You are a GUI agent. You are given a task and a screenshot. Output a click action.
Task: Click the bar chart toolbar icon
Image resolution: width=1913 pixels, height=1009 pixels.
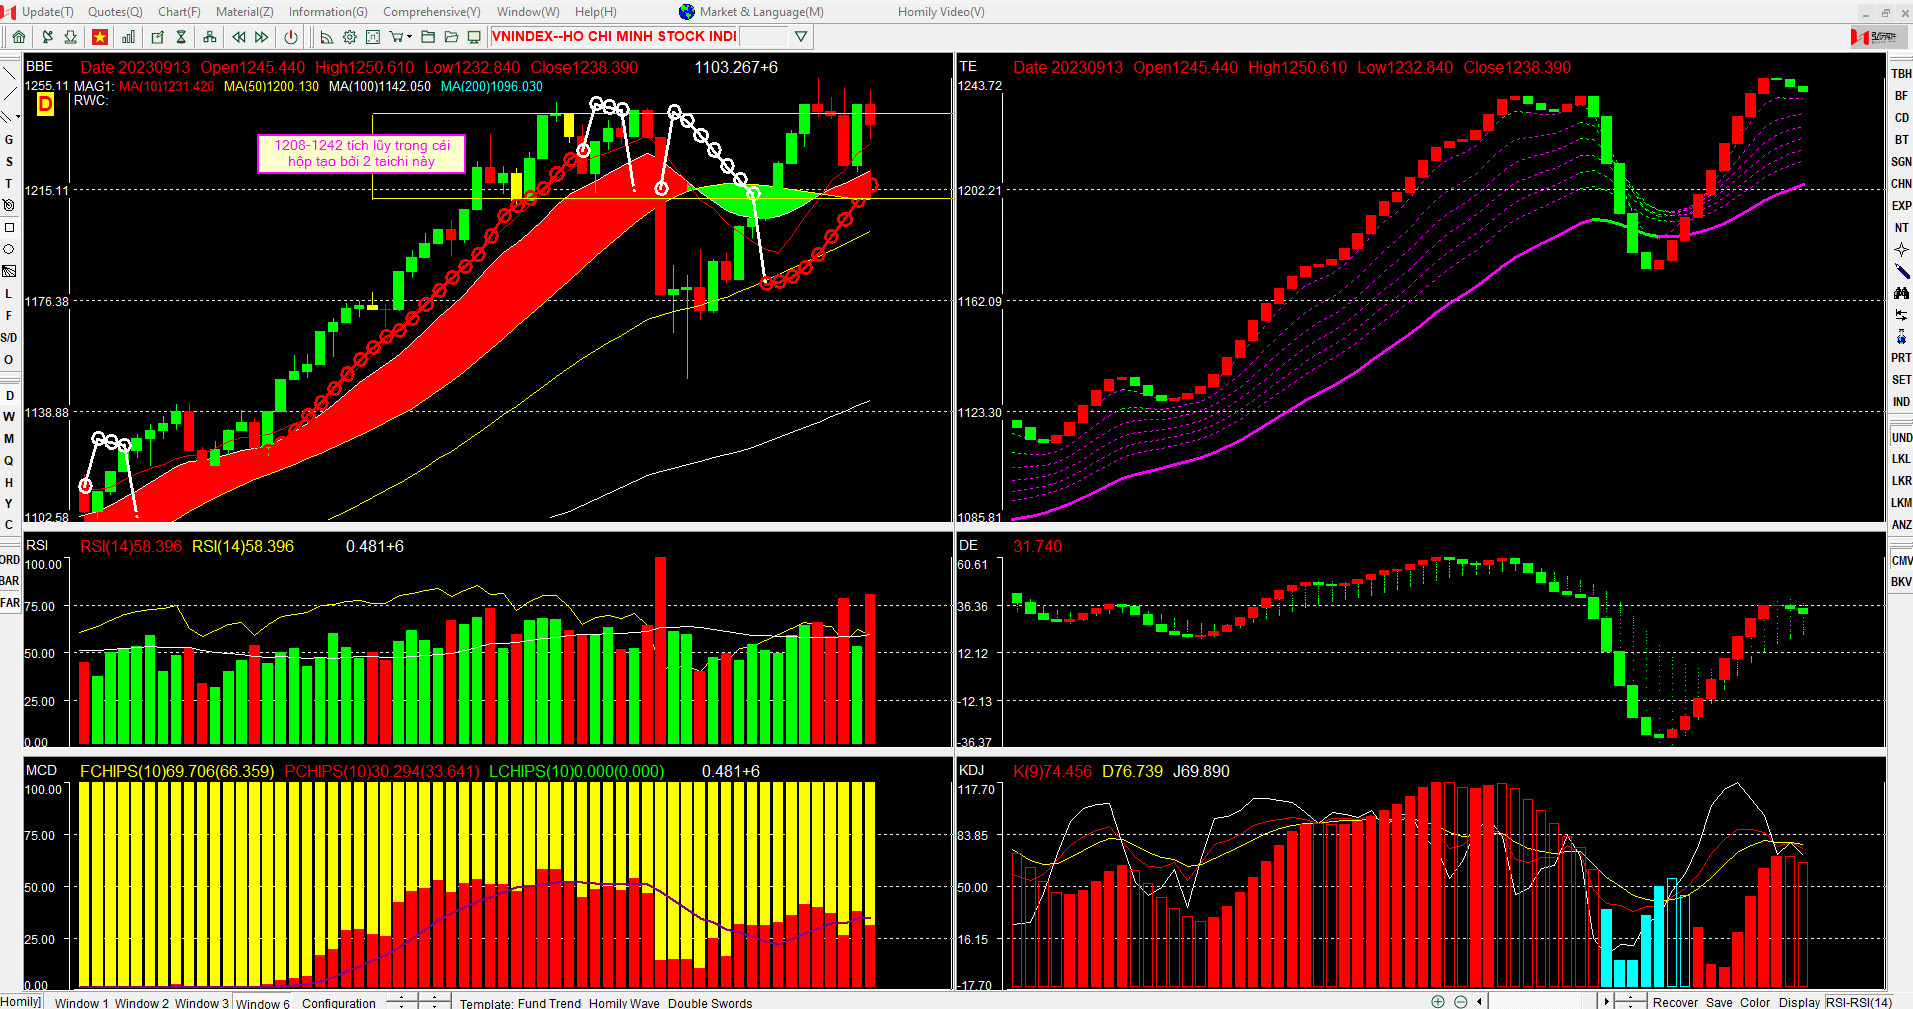pyautogui.click(x=129, y=37)
